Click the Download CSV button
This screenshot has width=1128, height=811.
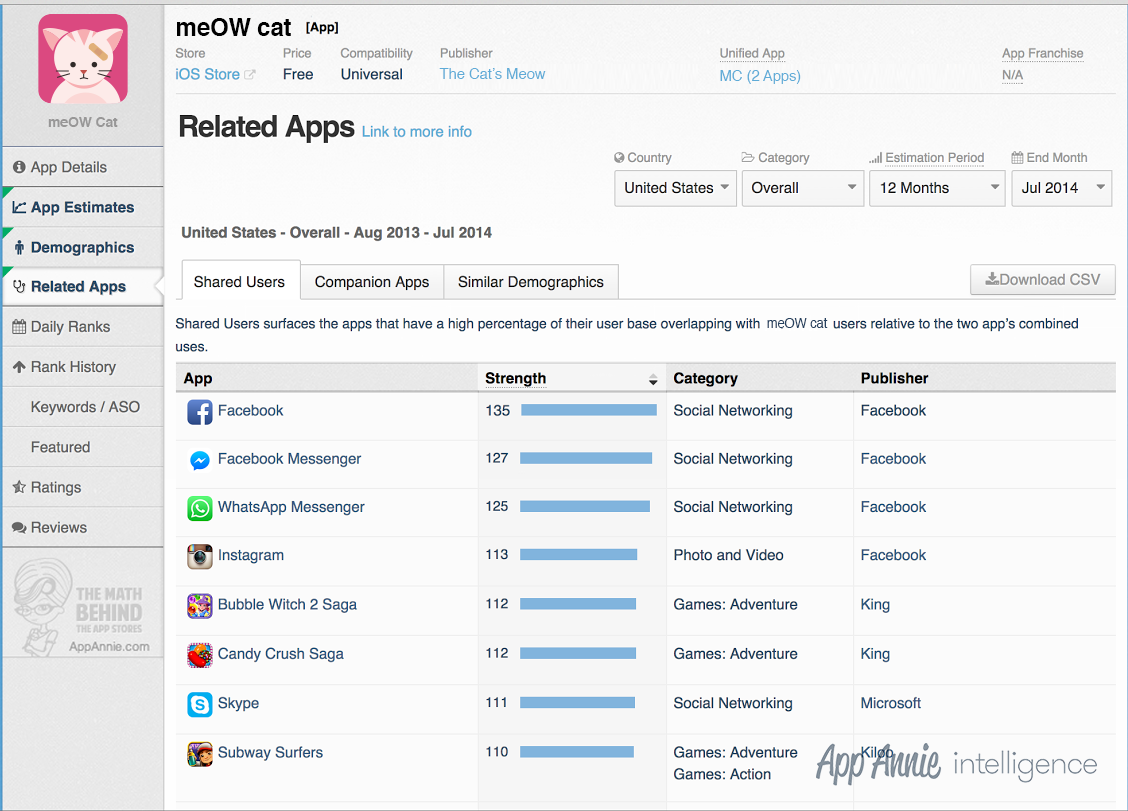coord(1042,279)
